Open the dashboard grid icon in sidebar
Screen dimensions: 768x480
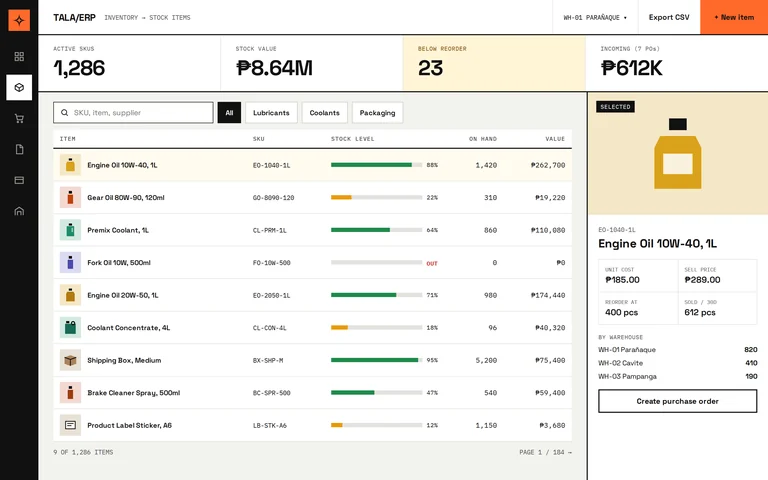19,57
